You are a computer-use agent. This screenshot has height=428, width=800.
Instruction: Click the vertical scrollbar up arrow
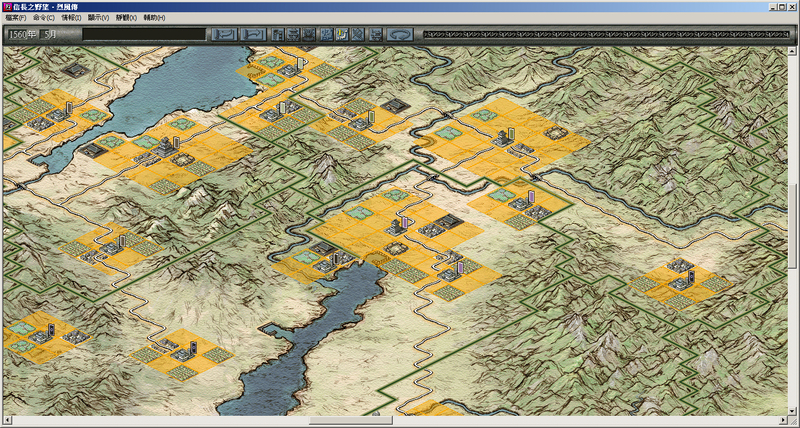792,51
